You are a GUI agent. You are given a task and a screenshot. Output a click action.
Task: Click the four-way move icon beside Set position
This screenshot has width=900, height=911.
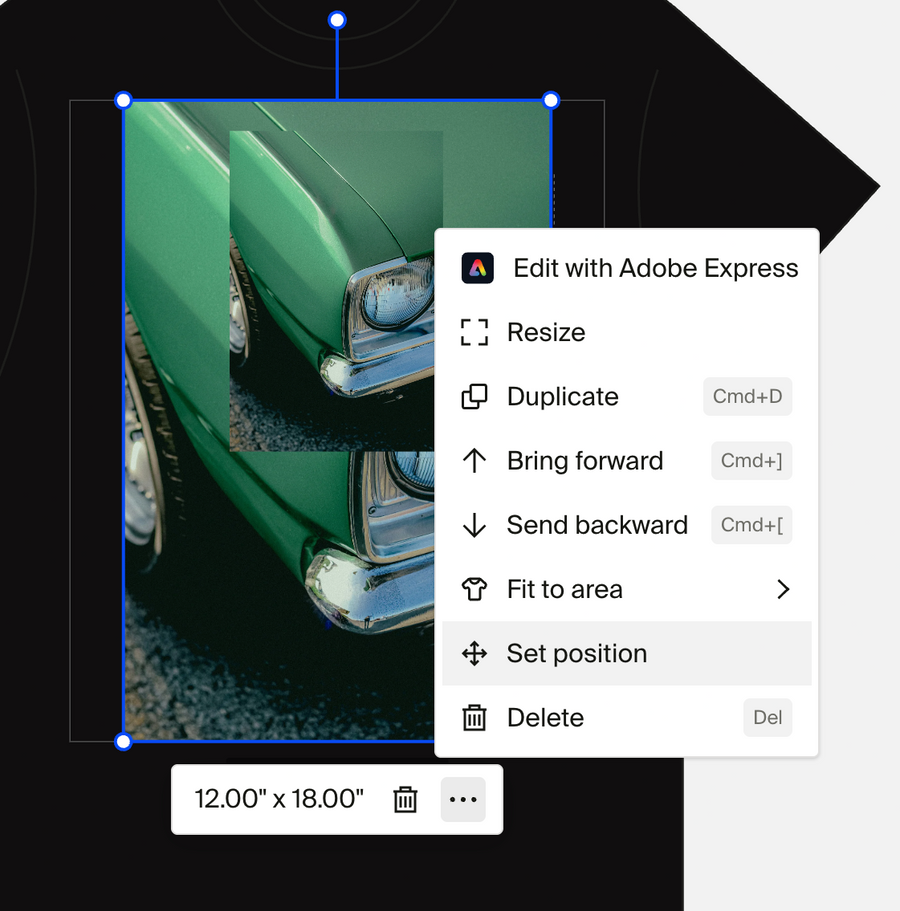tap(474, 653)
